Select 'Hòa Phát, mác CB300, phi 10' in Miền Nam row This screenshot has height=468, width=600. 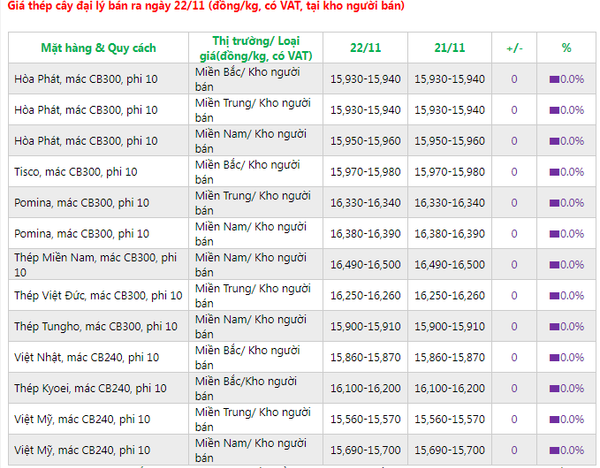point(86,141)
